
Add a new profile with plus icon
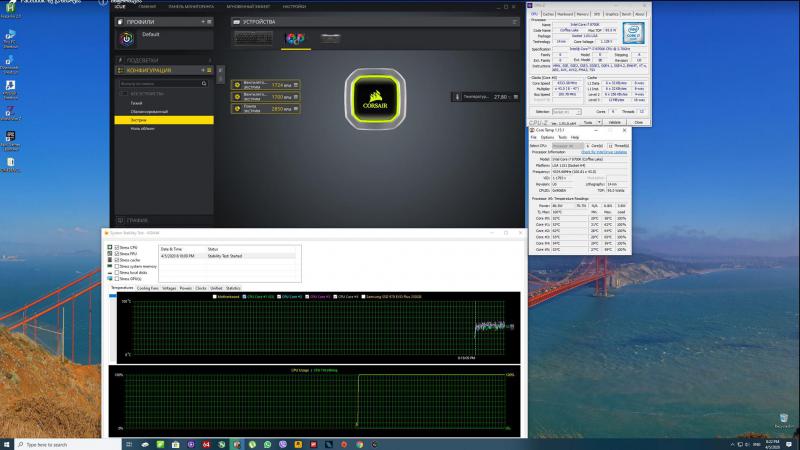pyautogui.click(x=204, y=20)
